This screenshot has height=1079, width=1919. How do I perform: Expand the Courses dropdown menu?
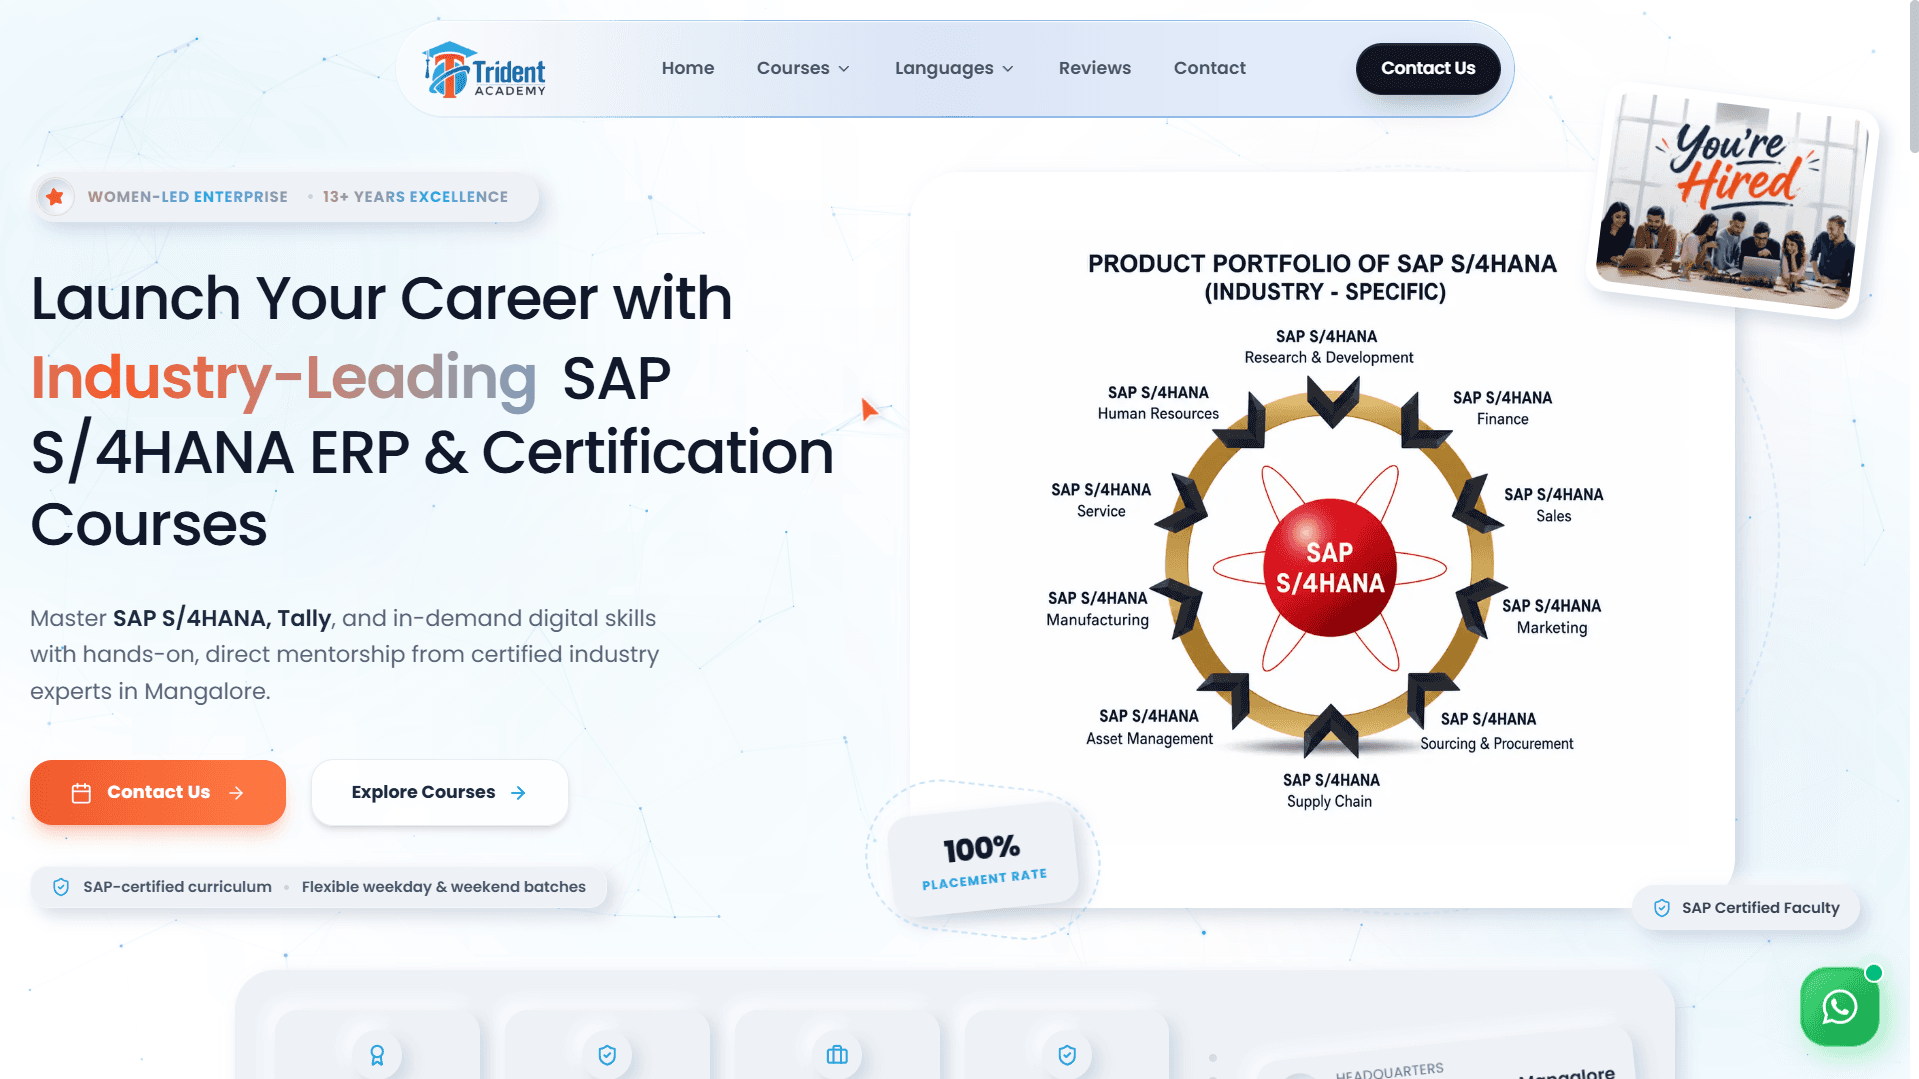(x=803, y=68)
